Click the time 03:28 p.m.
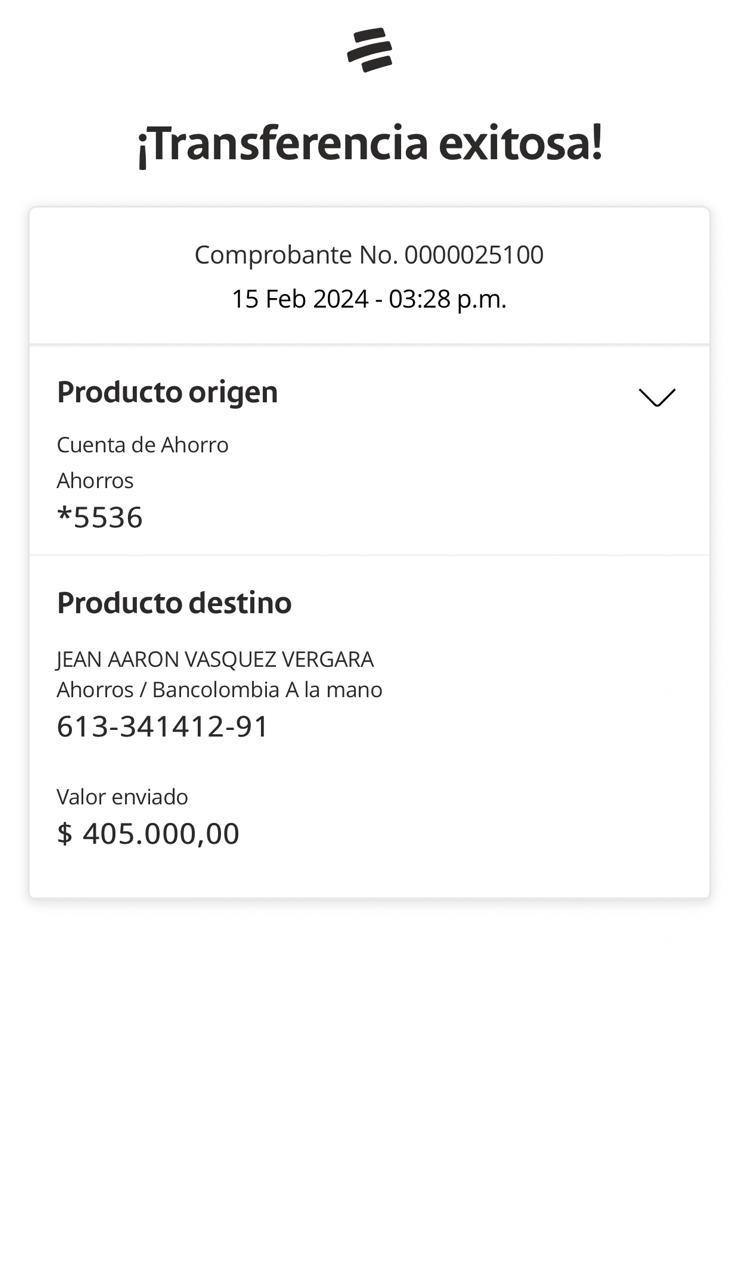Image resolution: width=740 pixels, height=1280 pixels. pyautogui.click(x=448, y=299)
